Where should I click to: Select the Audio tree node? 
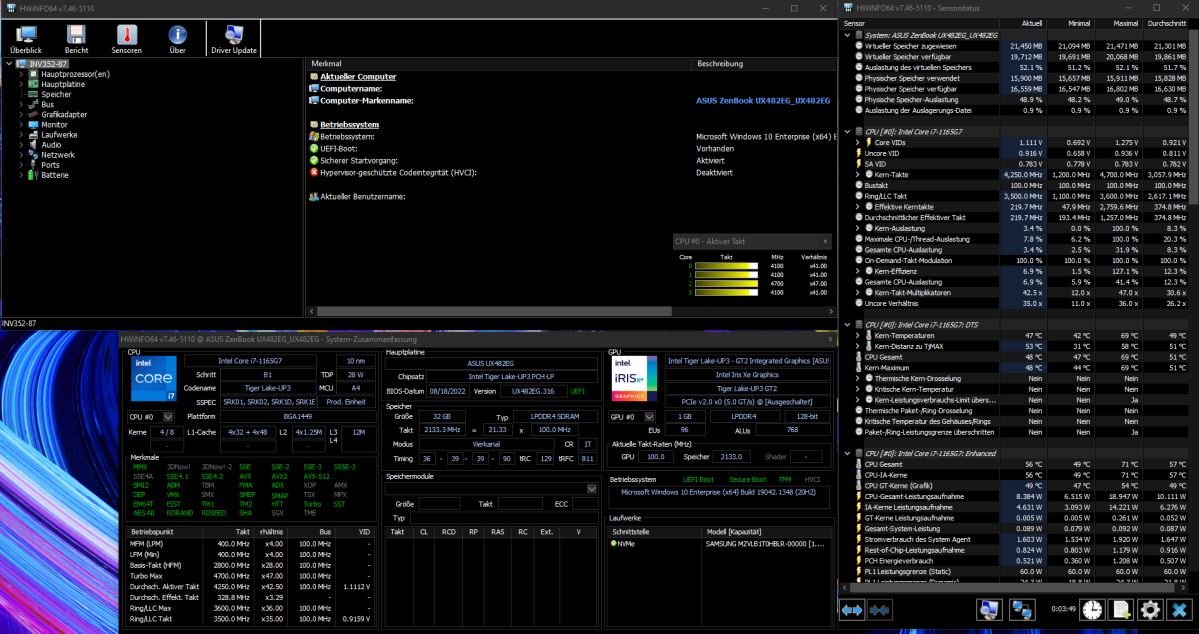pyautogui.click(x=51, y=145)
